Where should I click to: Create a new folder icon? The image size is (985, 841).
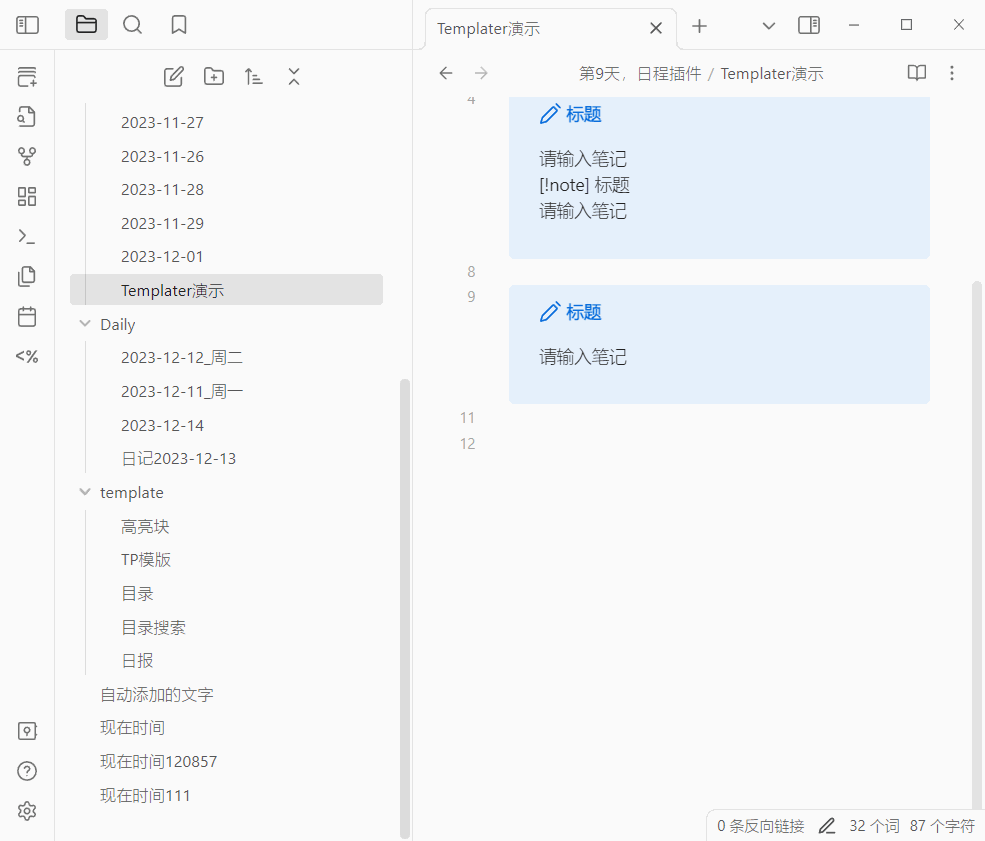[x=214, y=76]
